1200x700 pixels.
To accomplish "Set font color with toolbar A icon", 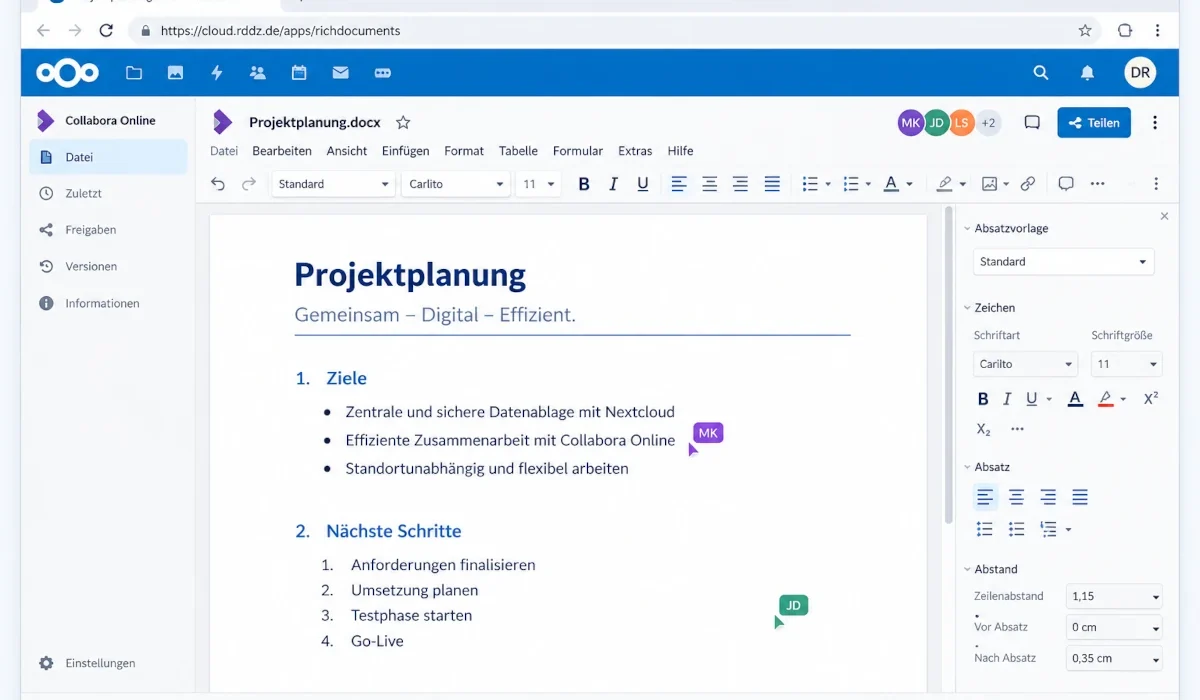I will coord(891,184).
